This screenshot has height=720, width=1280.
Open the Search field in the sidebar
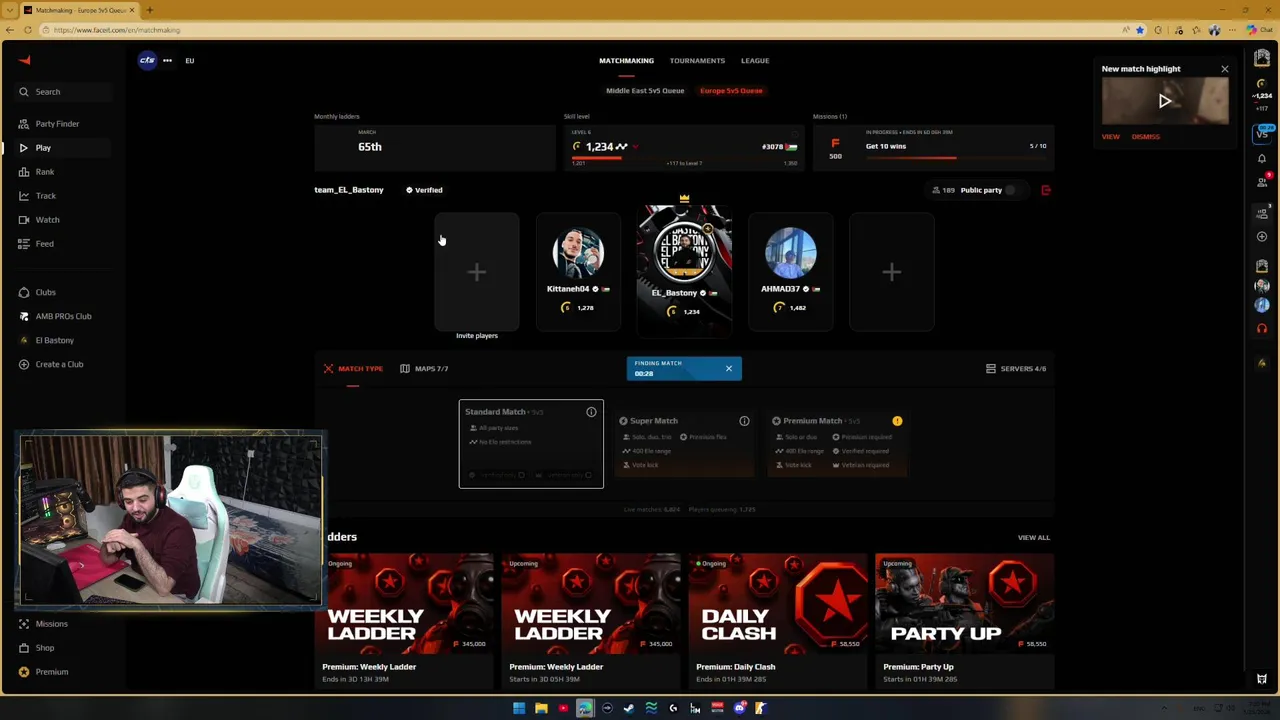(62, 92)
